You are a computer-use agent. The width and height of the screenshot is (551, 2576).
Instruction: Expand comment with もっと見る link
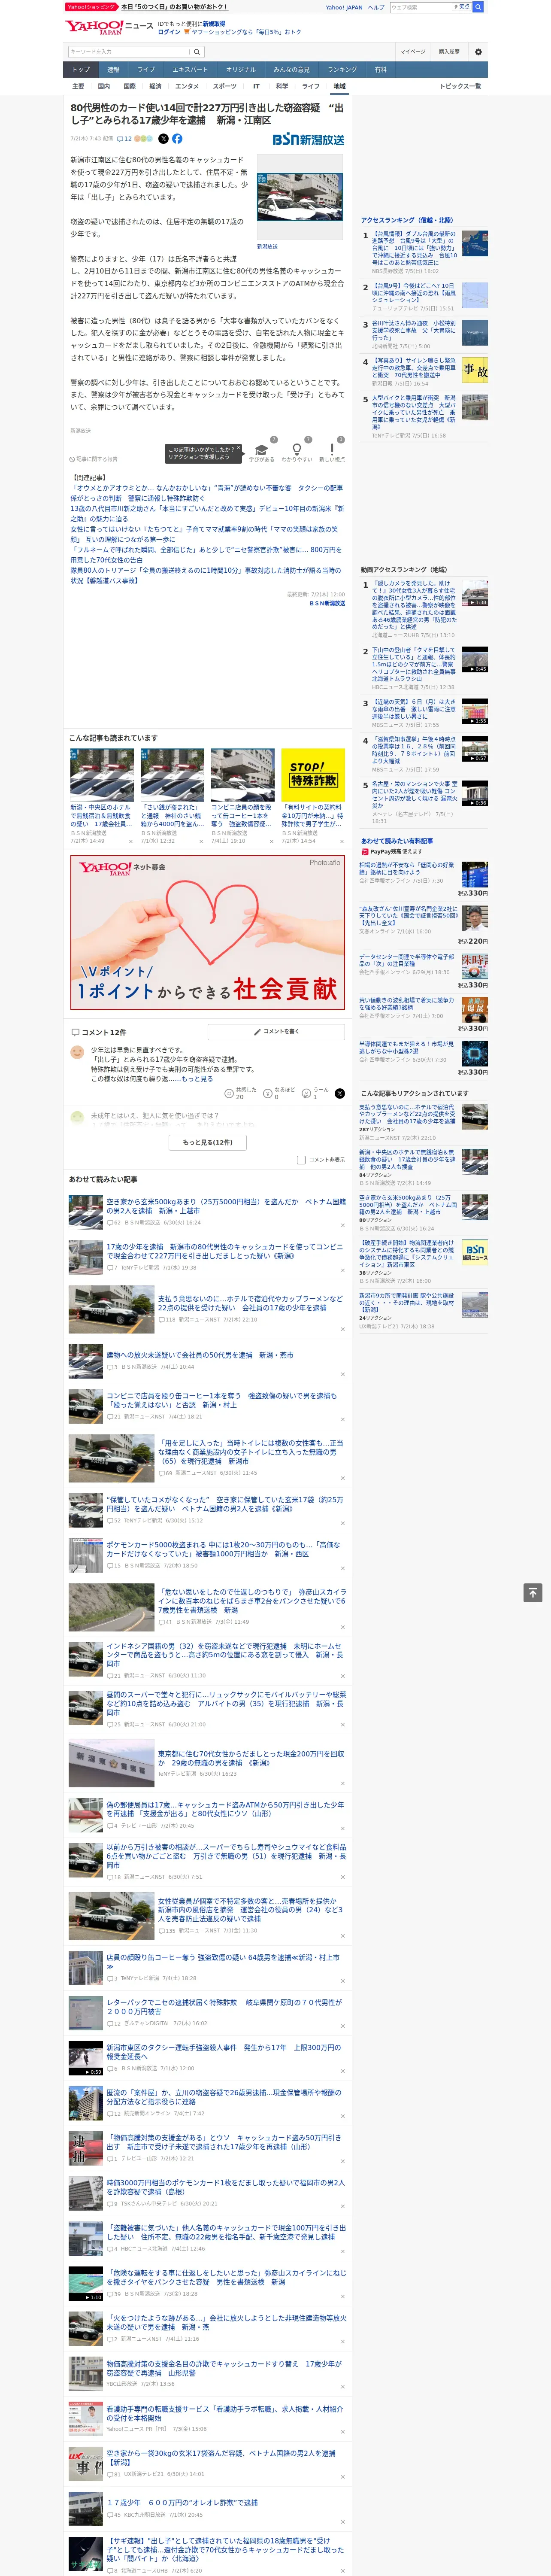pos(197,1079)
